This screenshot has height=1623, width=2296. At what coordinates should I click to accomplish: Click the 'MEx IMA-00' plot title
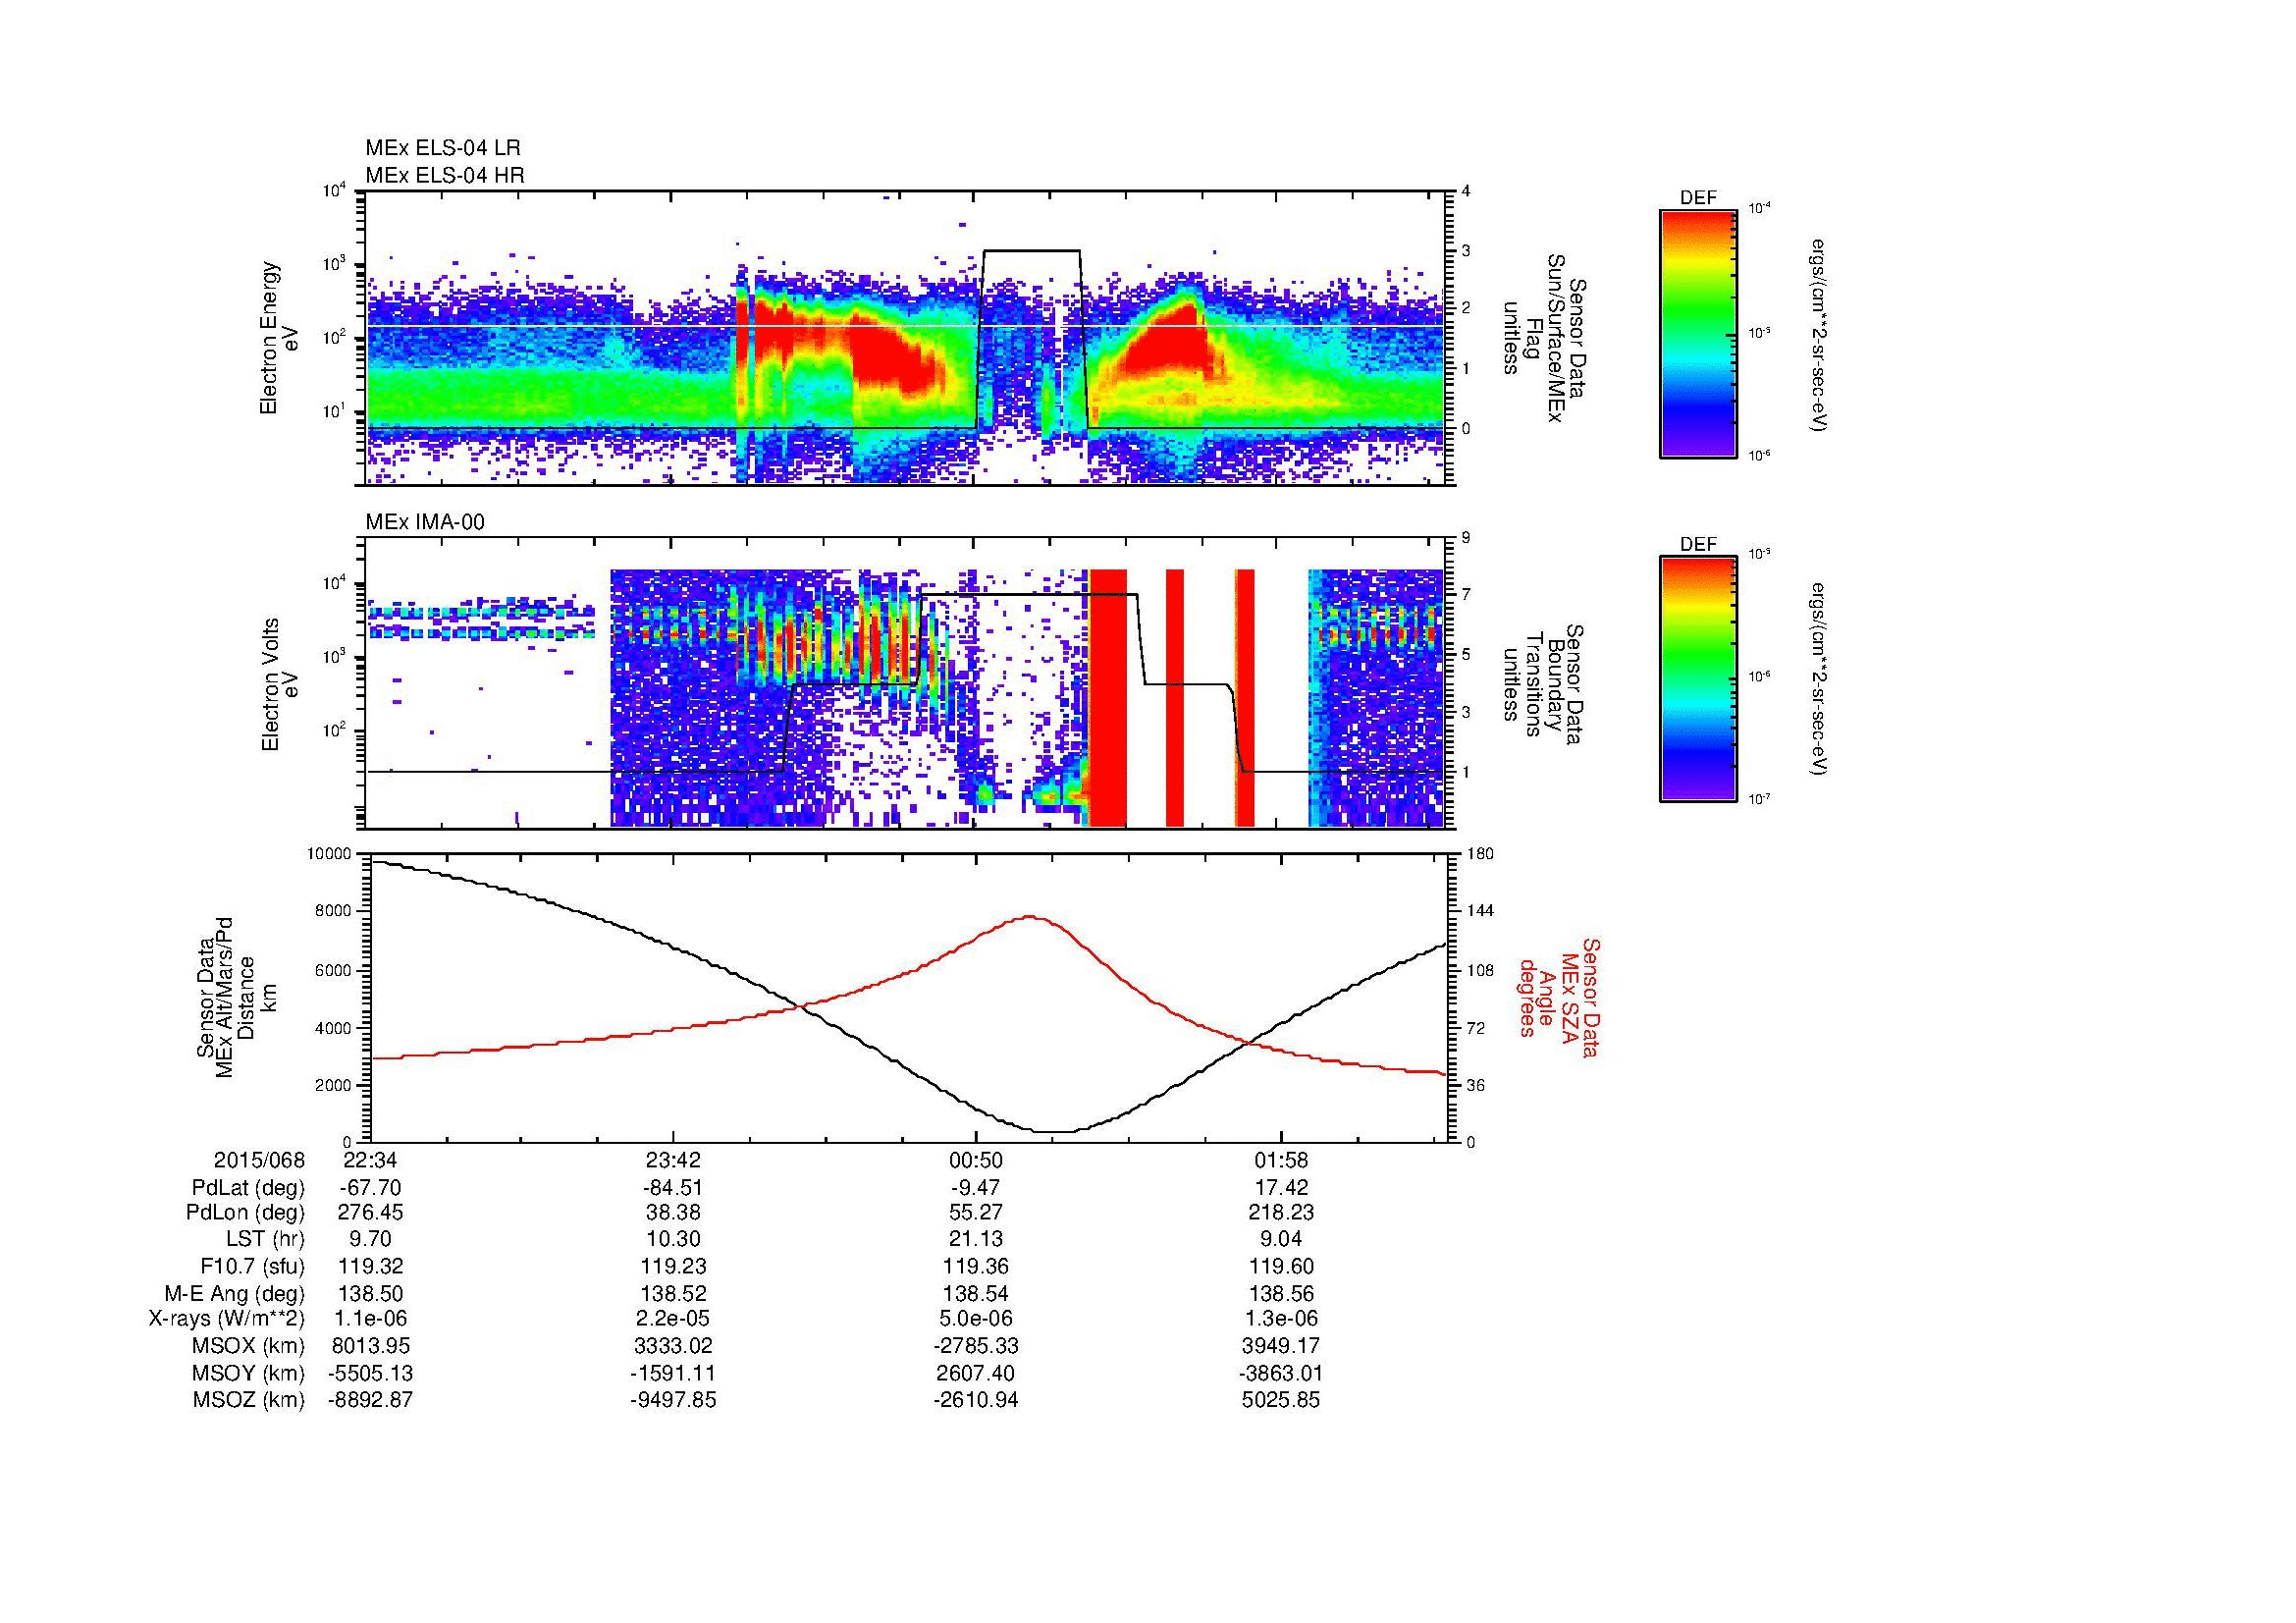(425, 522)
